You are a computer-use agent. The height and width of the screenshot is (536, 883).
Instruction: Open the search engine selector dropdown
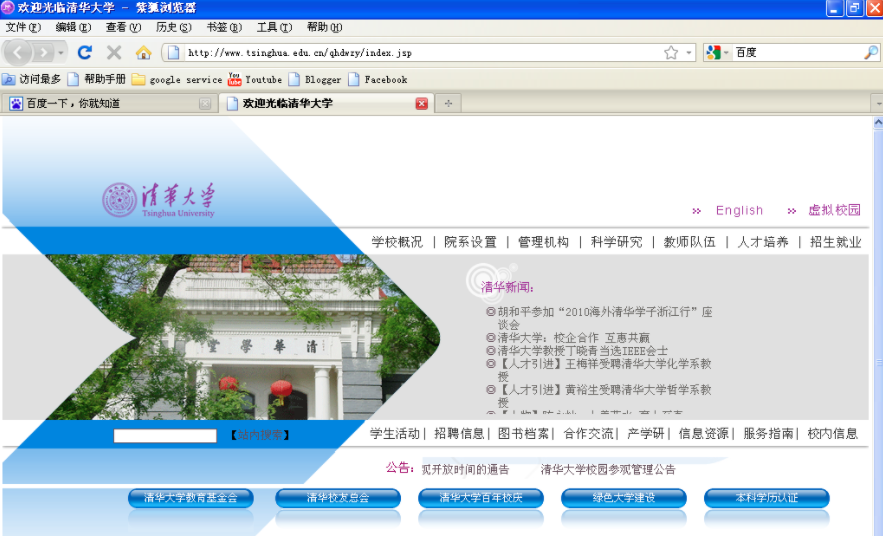[x=717, y=52]
